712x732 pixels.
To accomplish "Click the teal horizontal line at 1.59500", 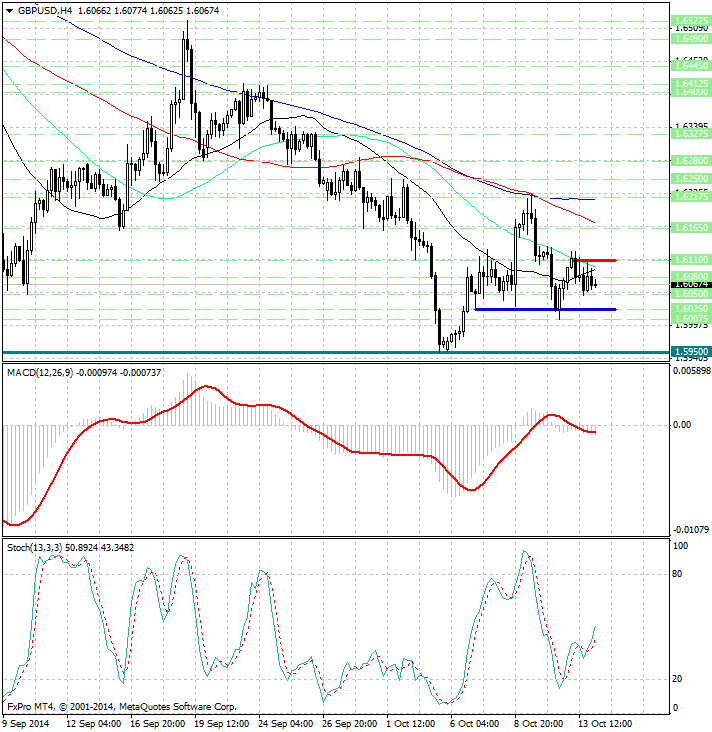I will pos(336,352).
